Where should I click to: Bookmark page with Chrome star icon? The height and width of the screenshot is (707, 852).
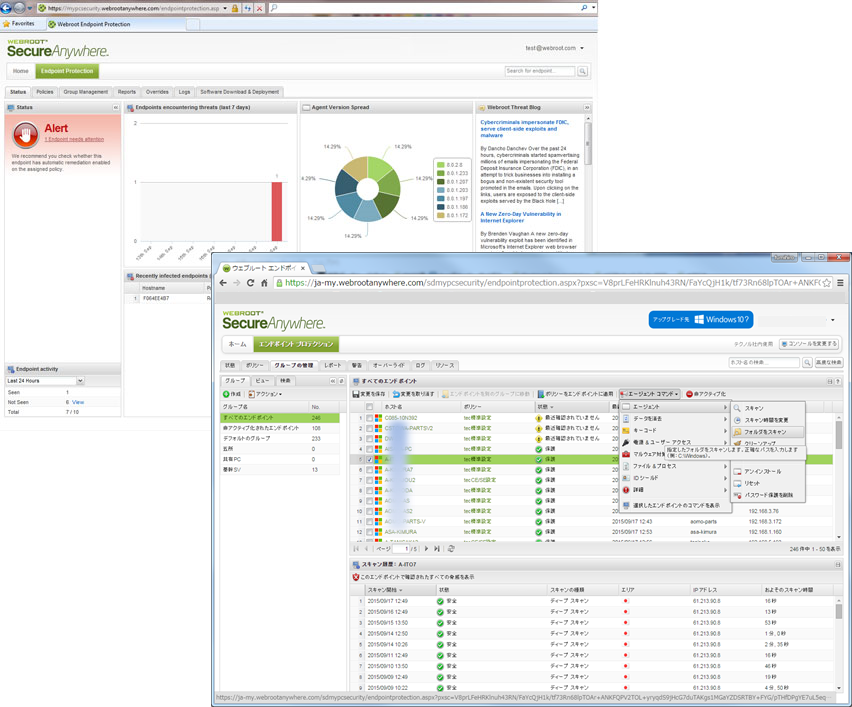coord(826,283)
